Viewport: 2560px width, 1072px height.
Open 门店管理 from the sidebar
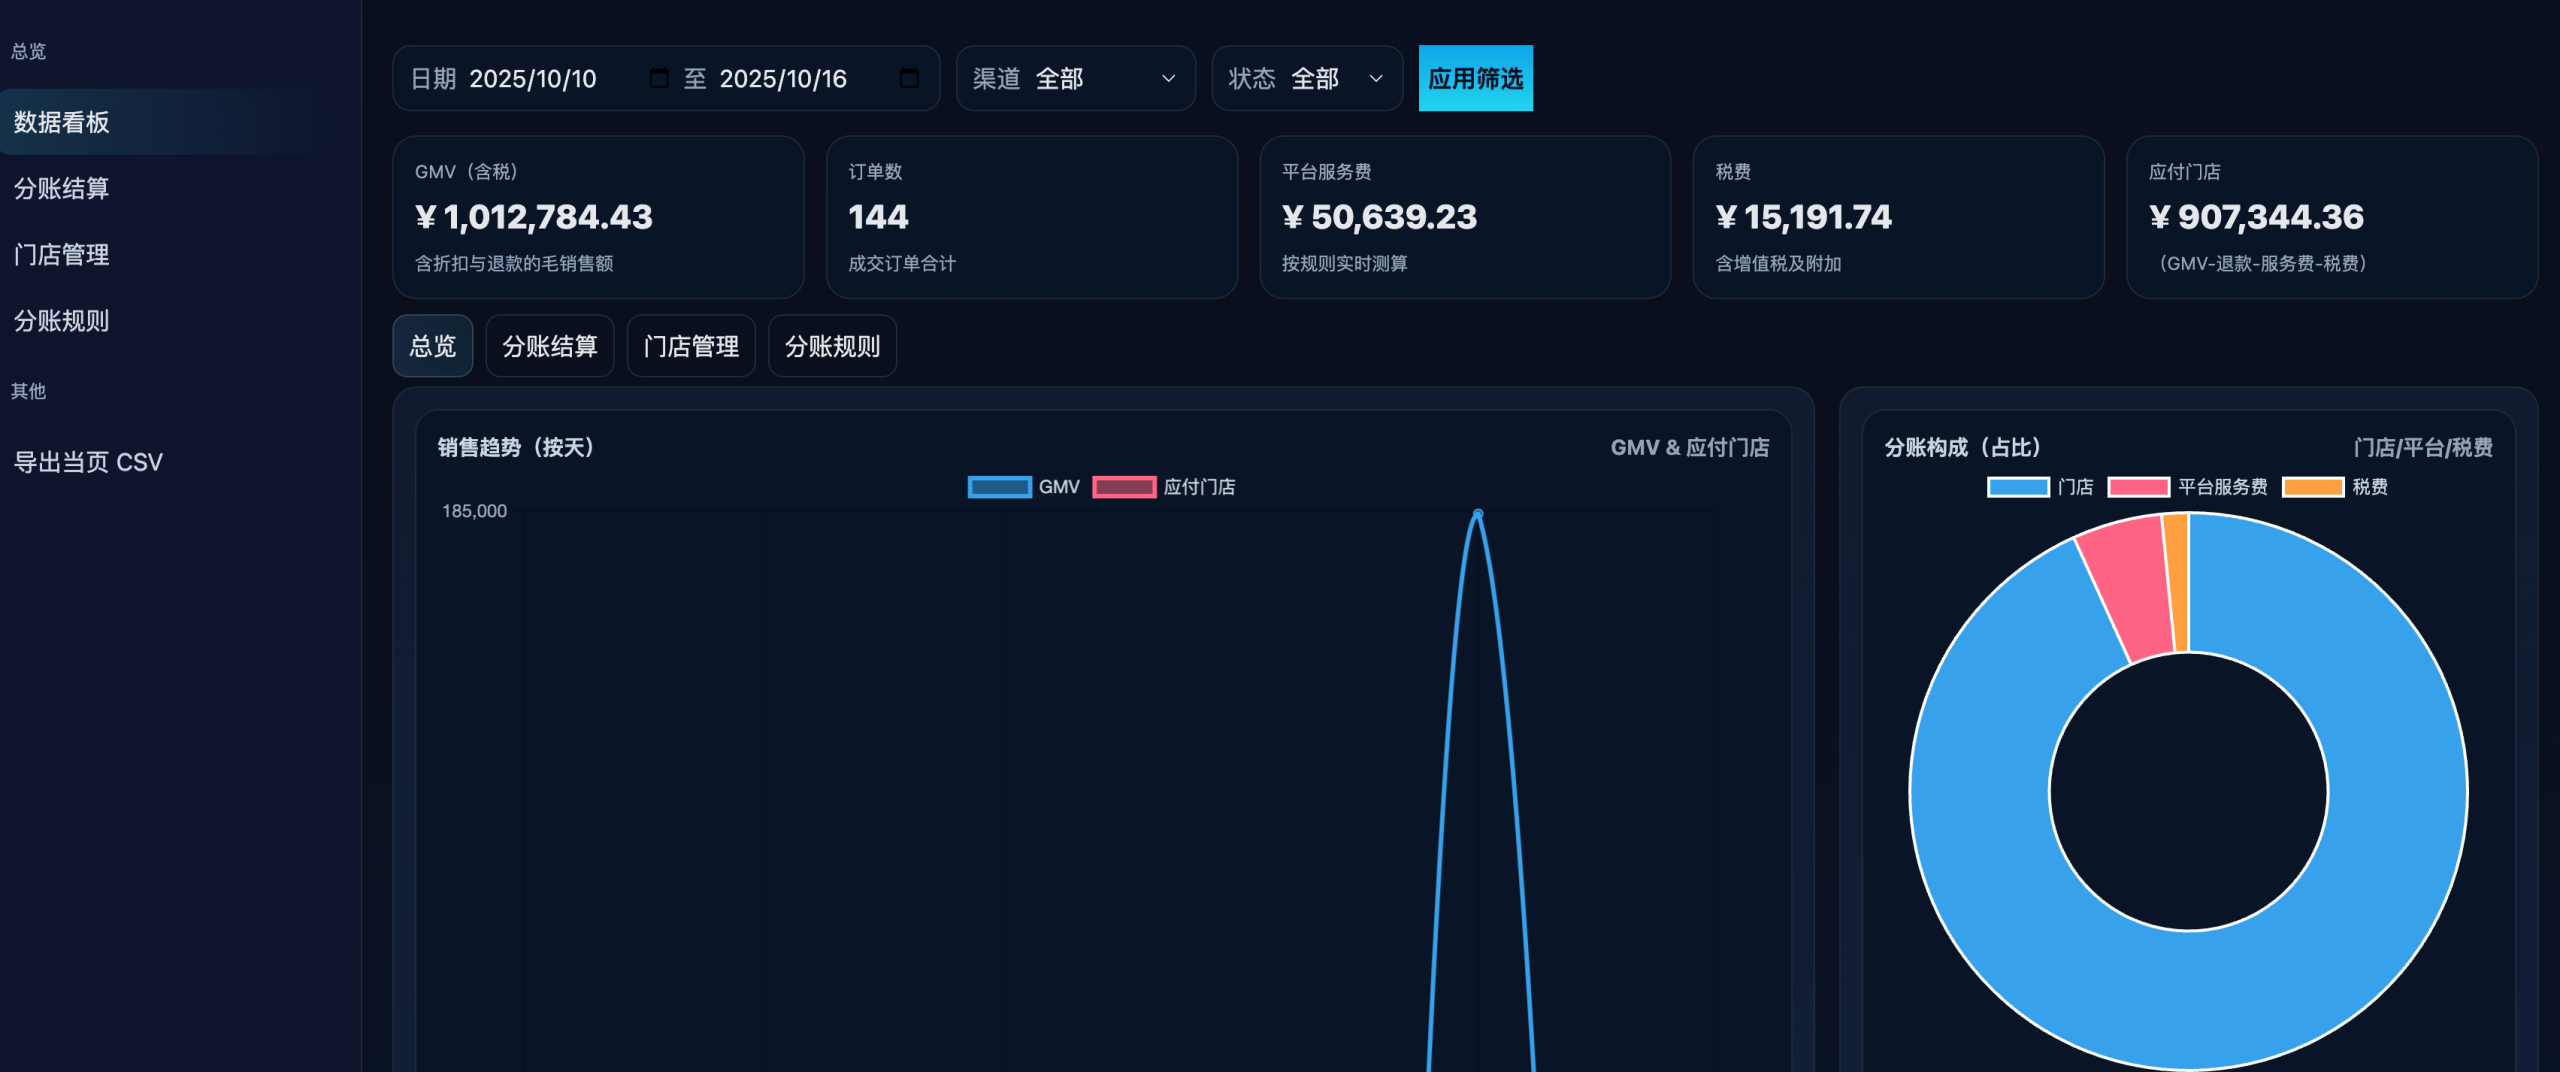61,254
